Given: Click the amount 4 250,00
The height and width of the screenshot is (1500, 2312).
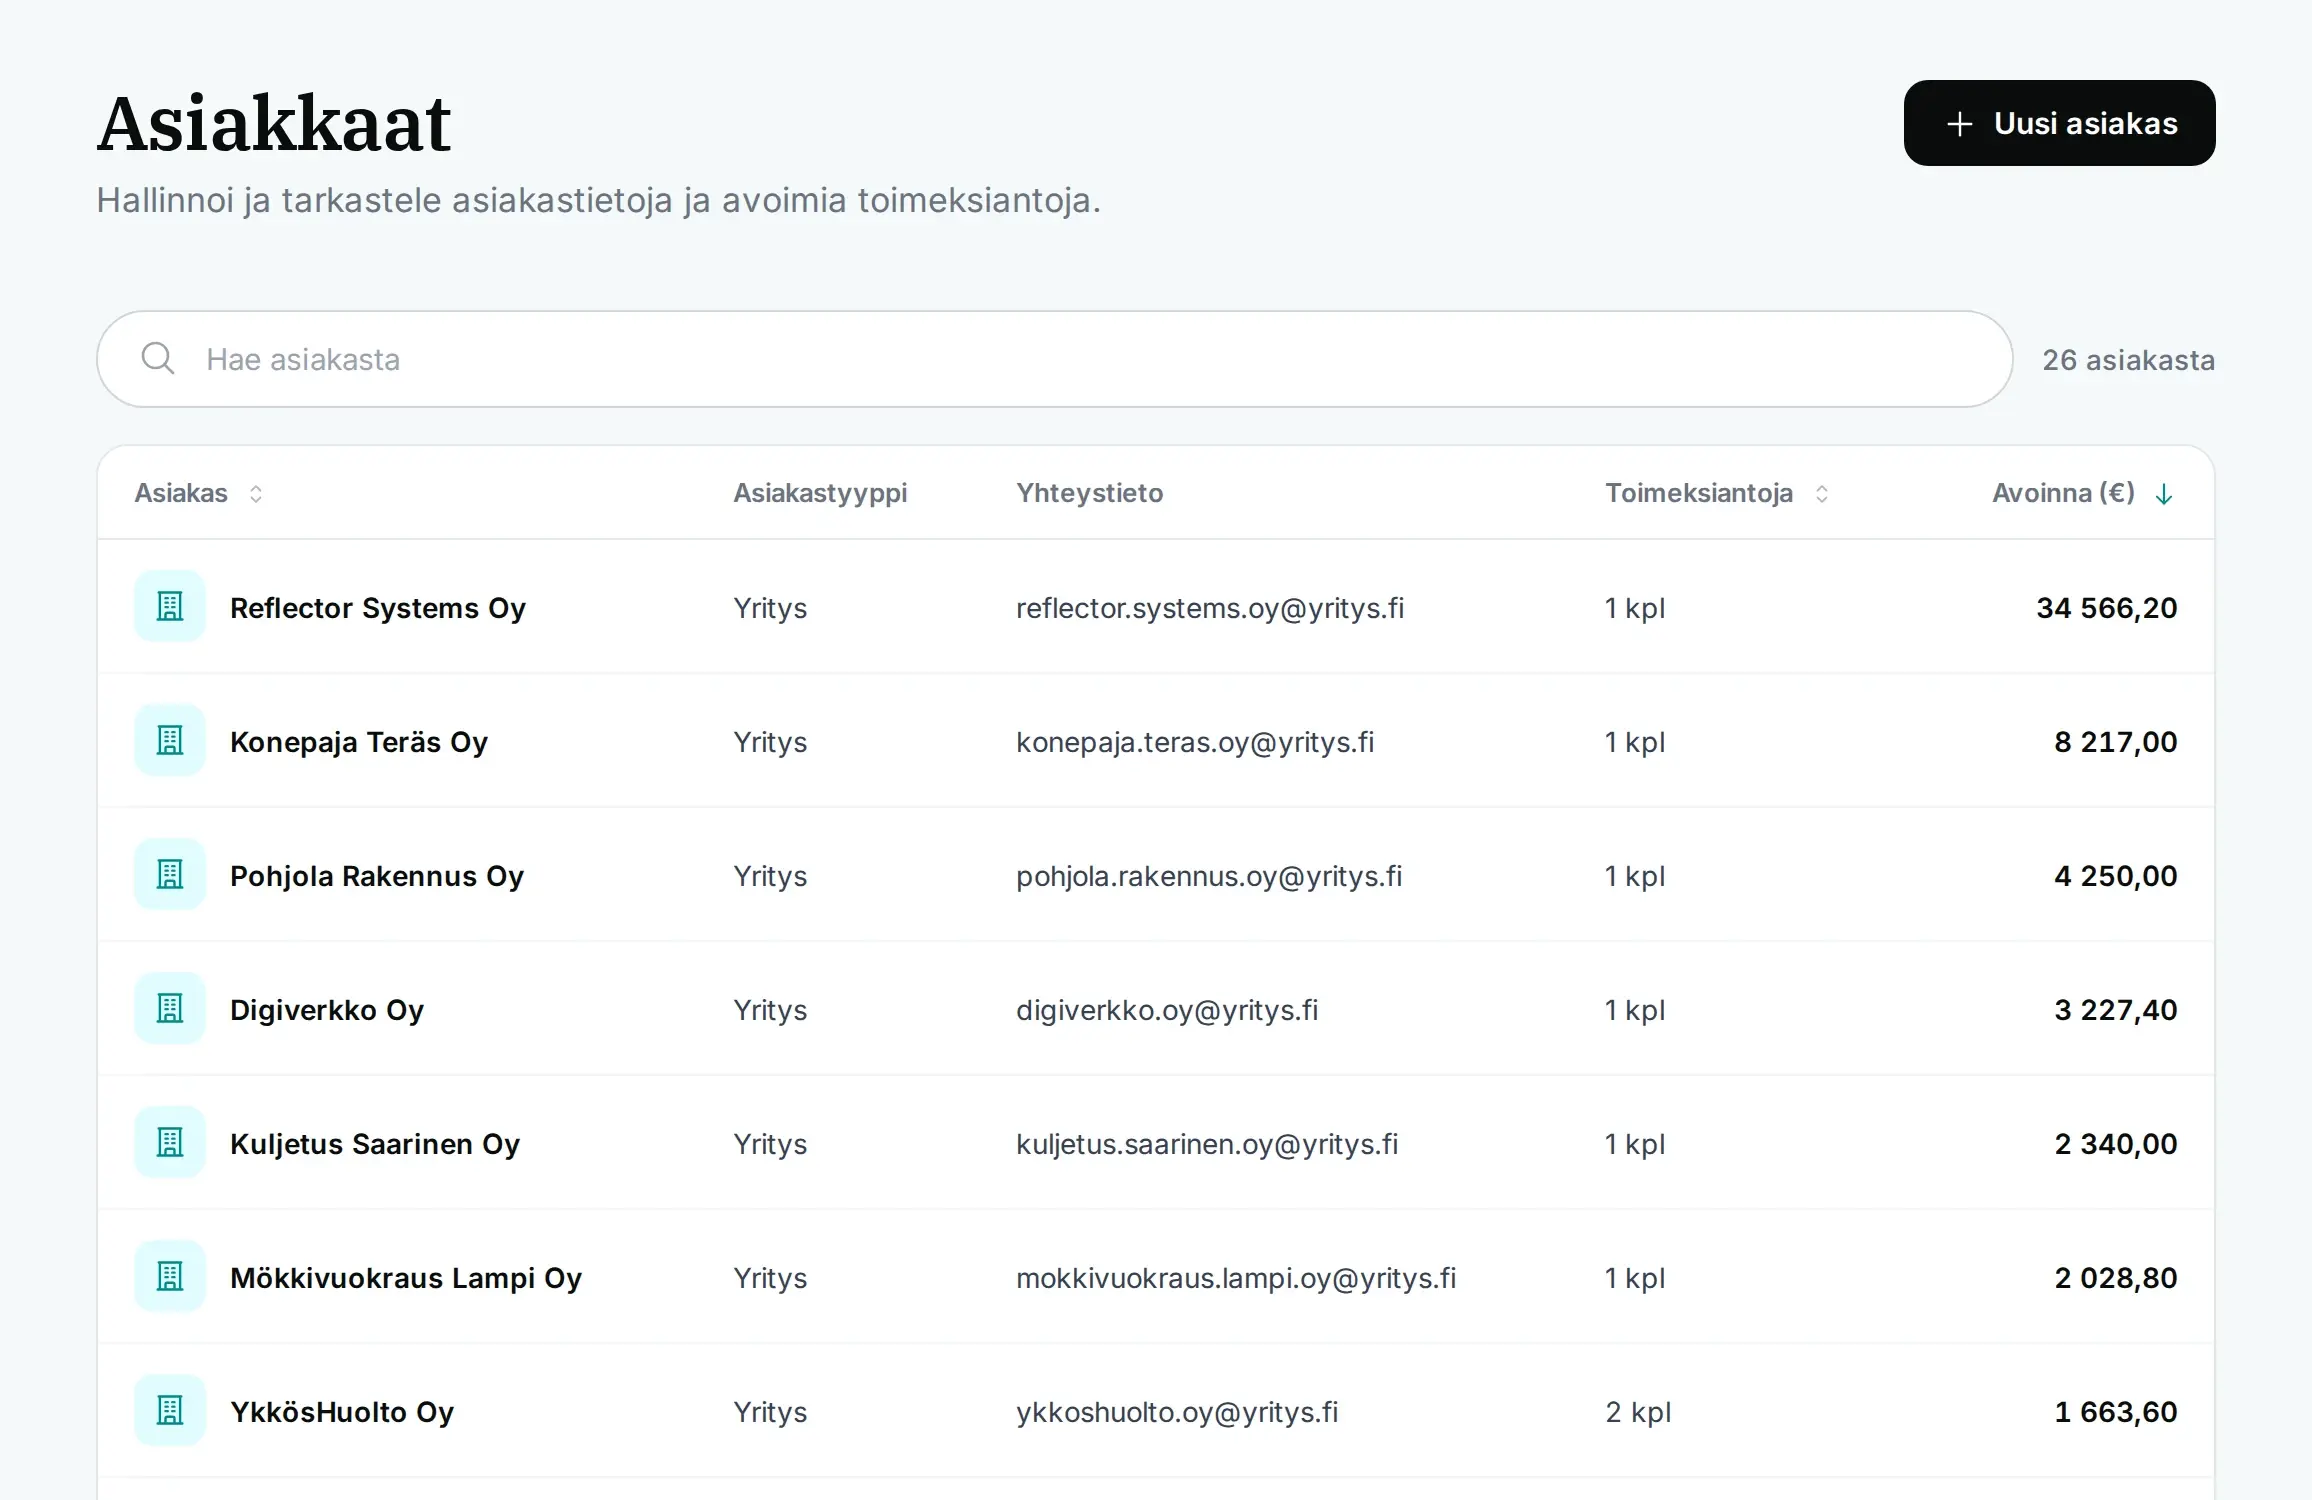Looking at the screenshot, I should (x=2116, y=876).
